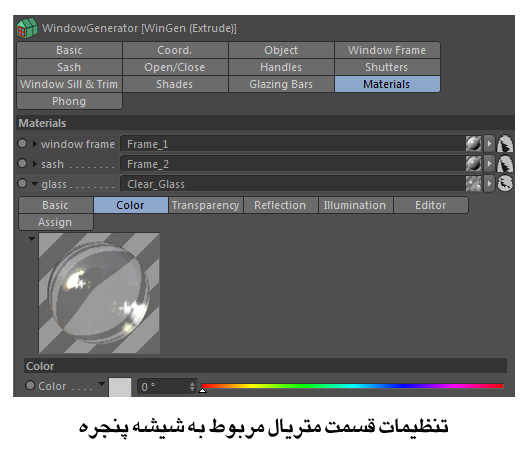
Task: Select the Handles tab
Action: [281, 67]
